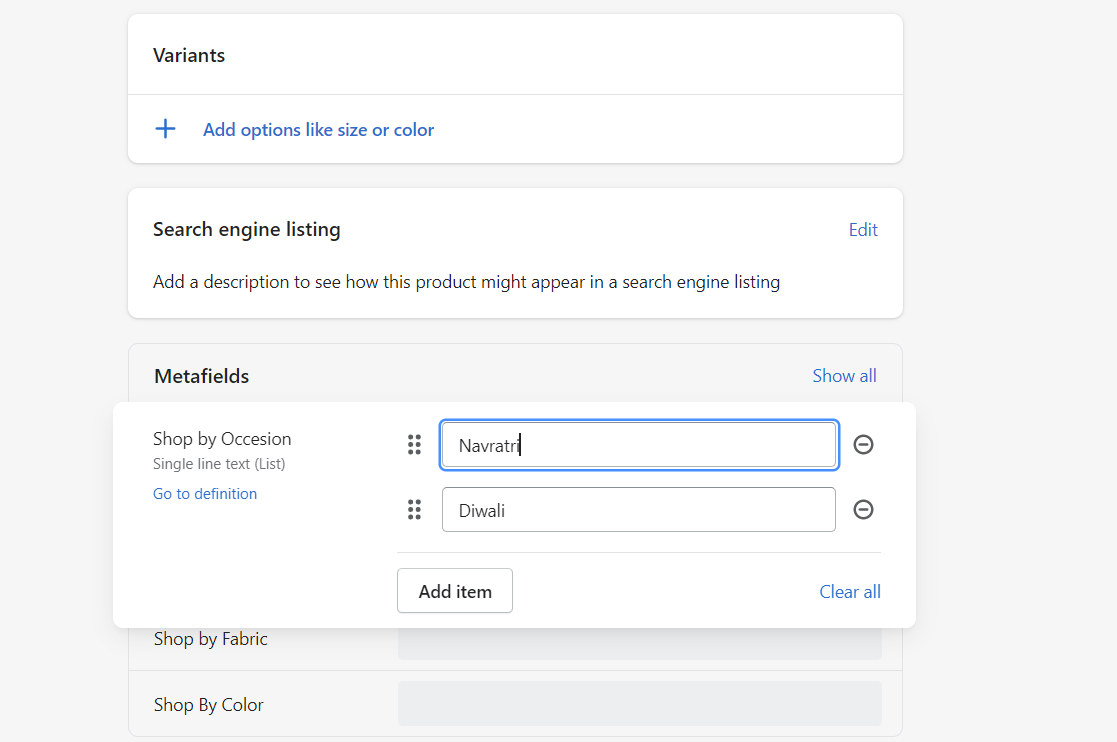This screenshot has height=742, width=1117.
Task: Grab the drag handle beside Navratri
Action: point(414,445)
